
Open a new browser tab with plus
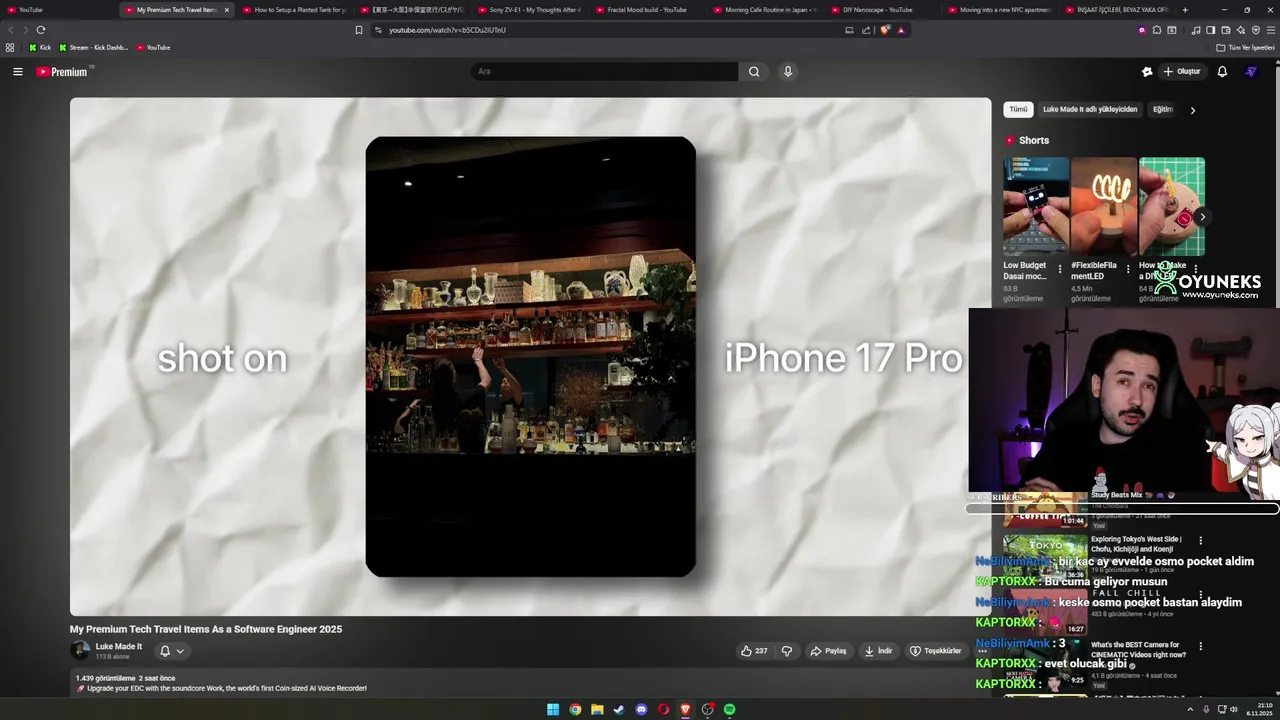1185,10
